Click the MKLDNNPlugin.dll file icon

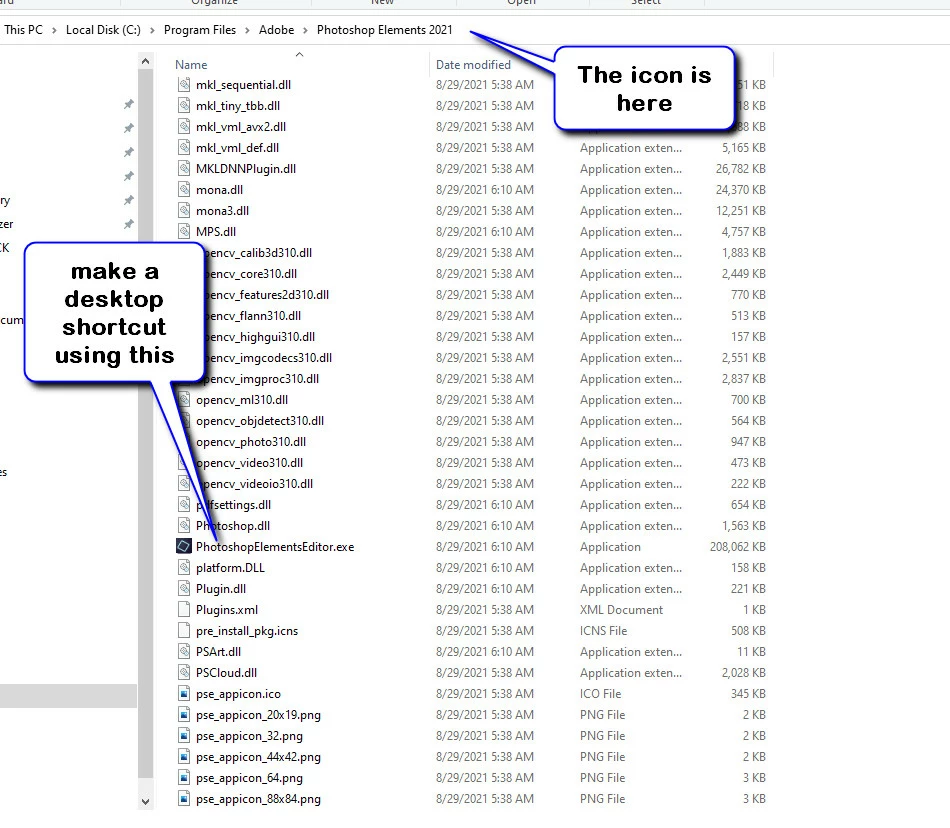(x=184, y=168)
